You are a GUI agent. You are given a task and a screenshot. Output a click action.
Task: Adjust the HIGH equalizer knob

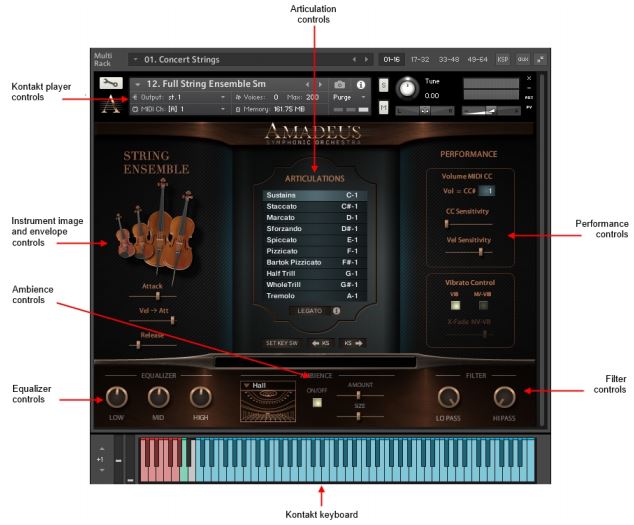201,397
